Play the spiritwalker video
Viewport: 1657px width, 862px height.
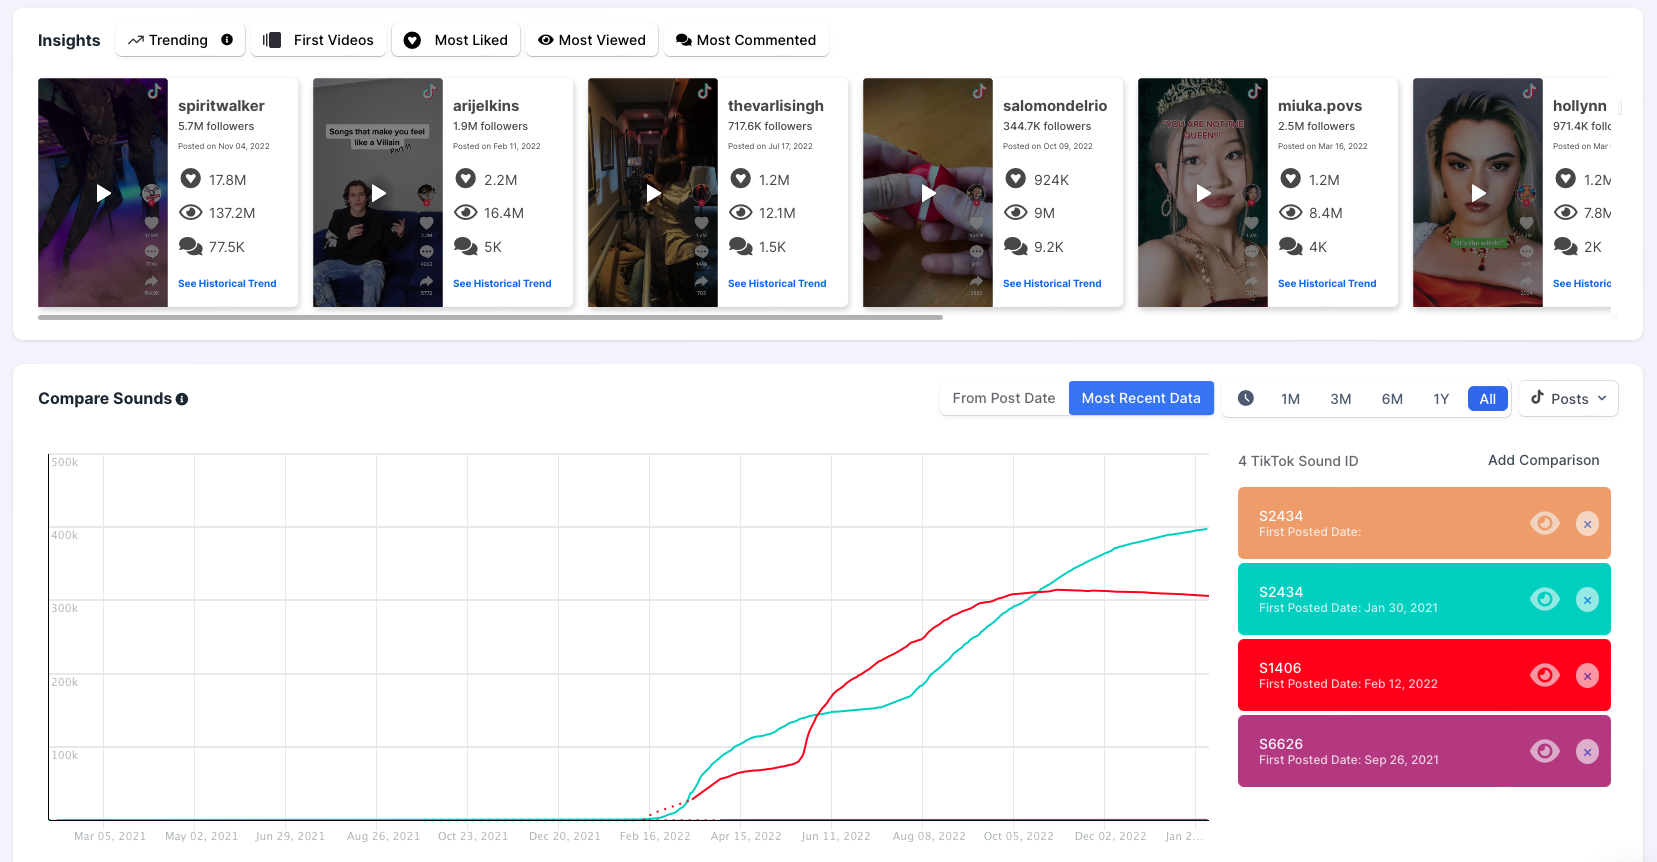[x=103, y=193]
